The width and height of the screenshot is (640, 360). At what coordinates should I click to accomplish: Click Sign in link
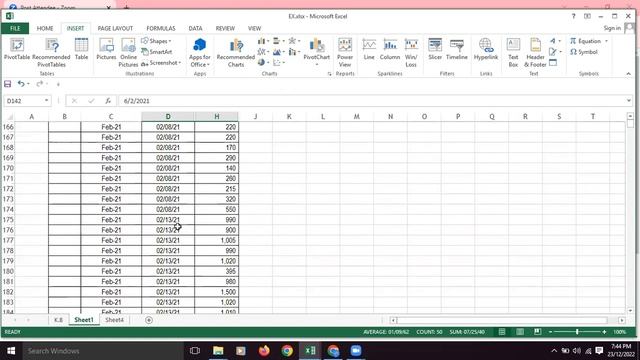pyautogui.click(x=612, y=28)
